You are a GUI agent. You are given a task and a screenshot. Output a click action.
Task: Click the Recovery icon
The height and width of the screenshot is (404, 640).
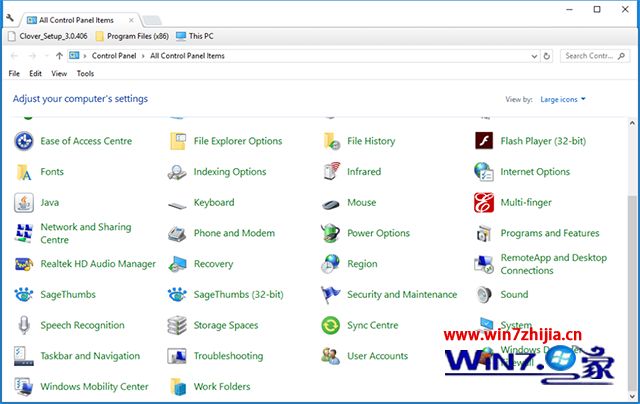click(177, 264)
